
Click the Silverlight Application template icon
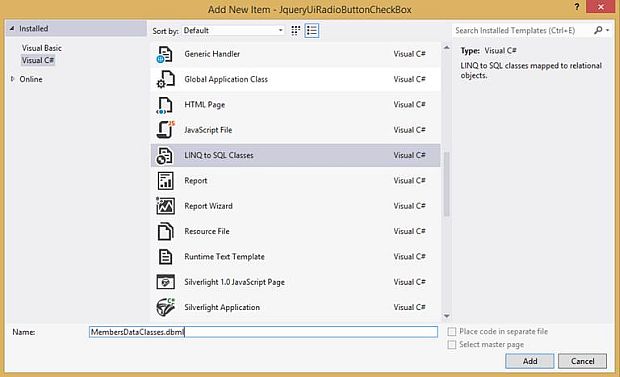165,307
